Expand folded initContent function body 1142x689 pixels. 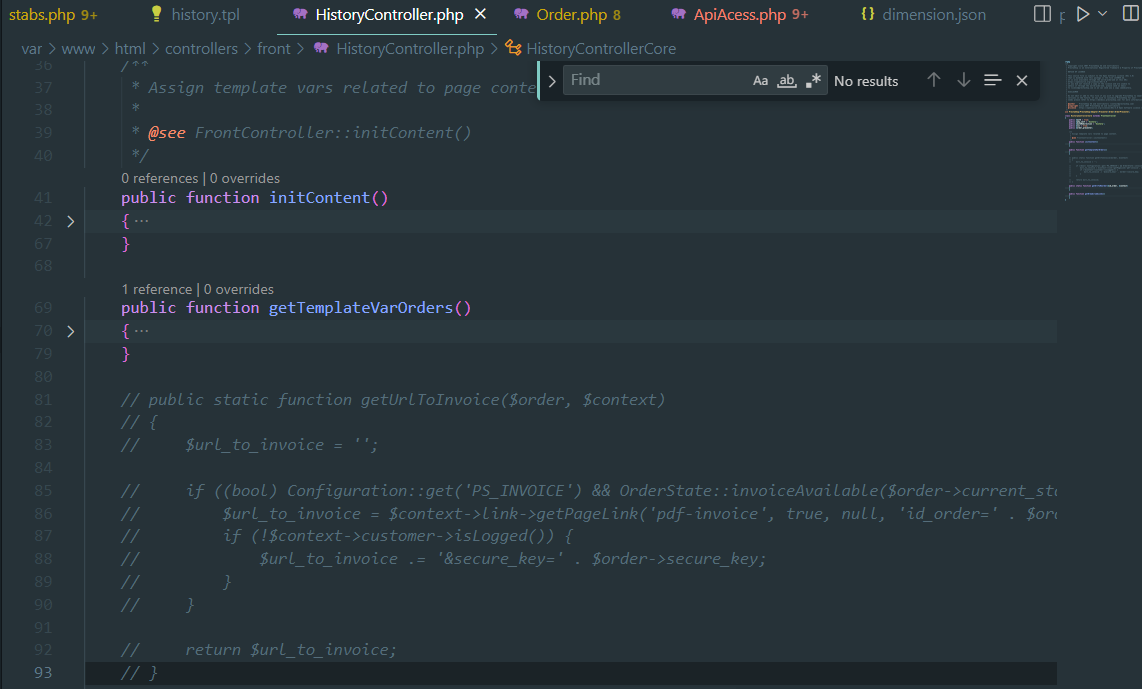pos(70,221)
